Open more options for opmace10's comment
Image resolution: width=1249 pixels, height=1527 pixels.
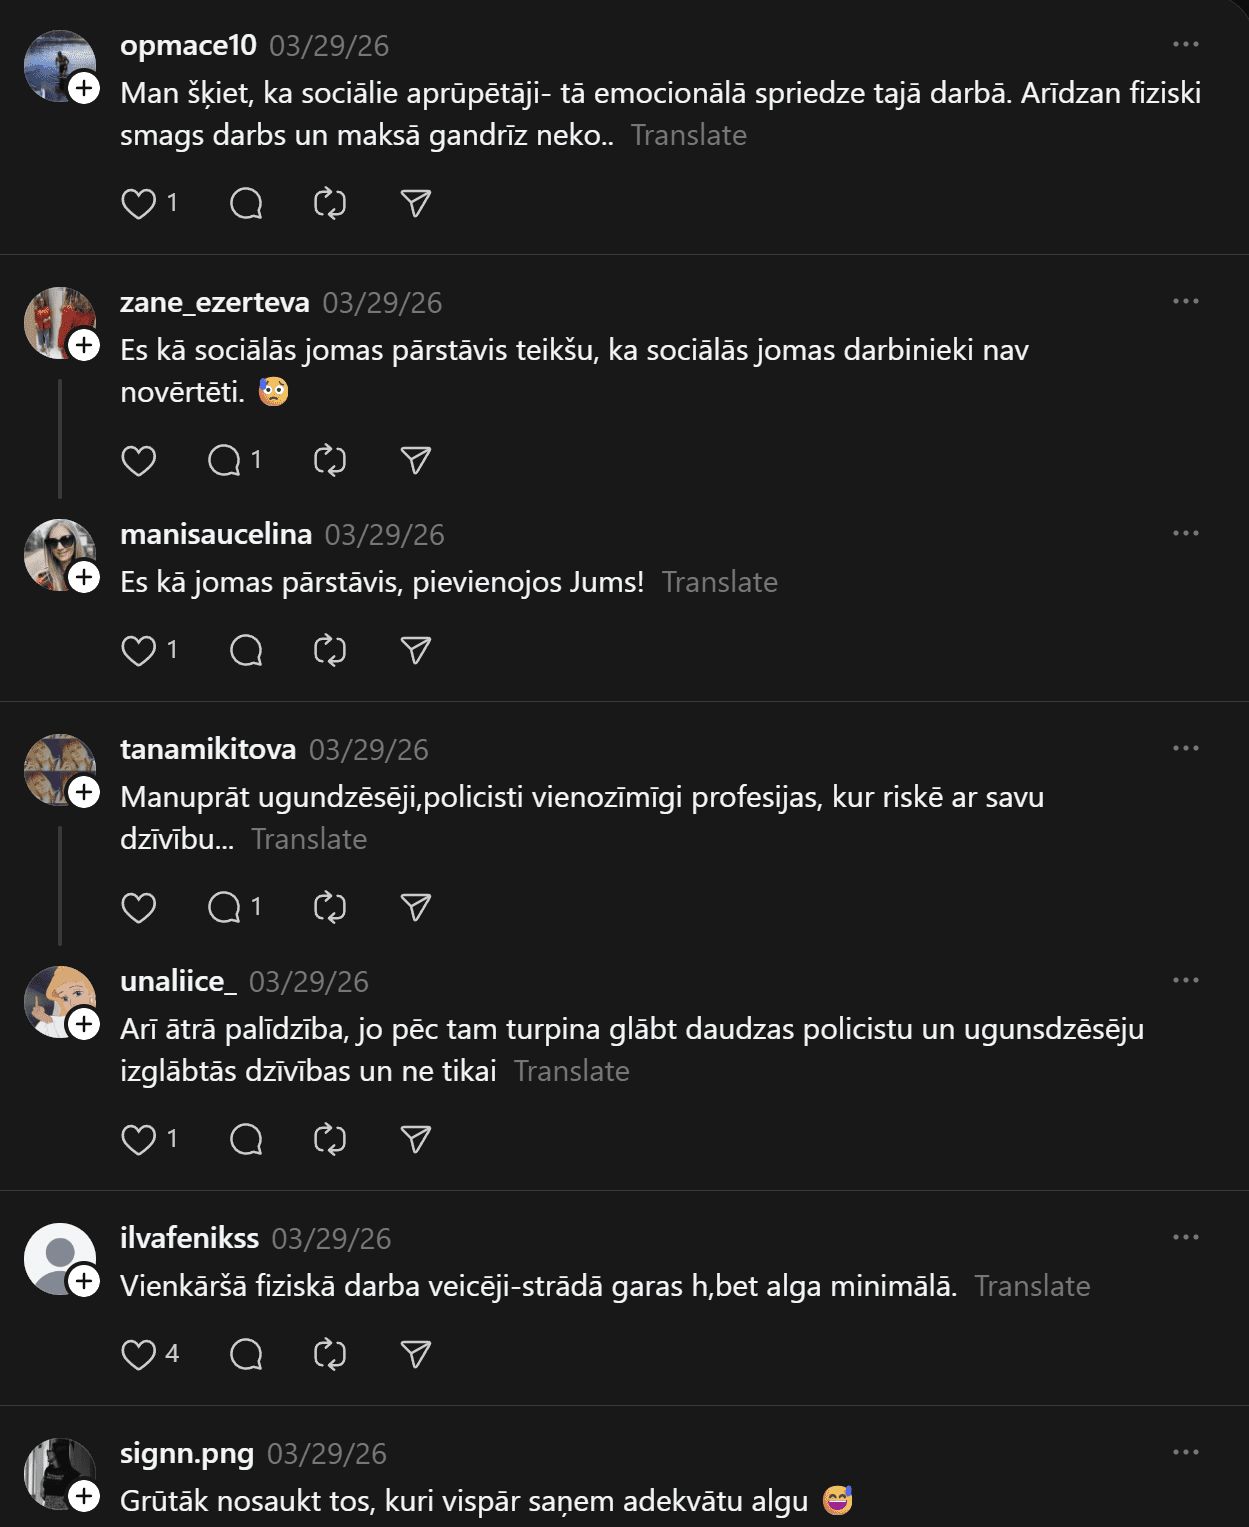pyautogui.click(x=1185, y=45)
